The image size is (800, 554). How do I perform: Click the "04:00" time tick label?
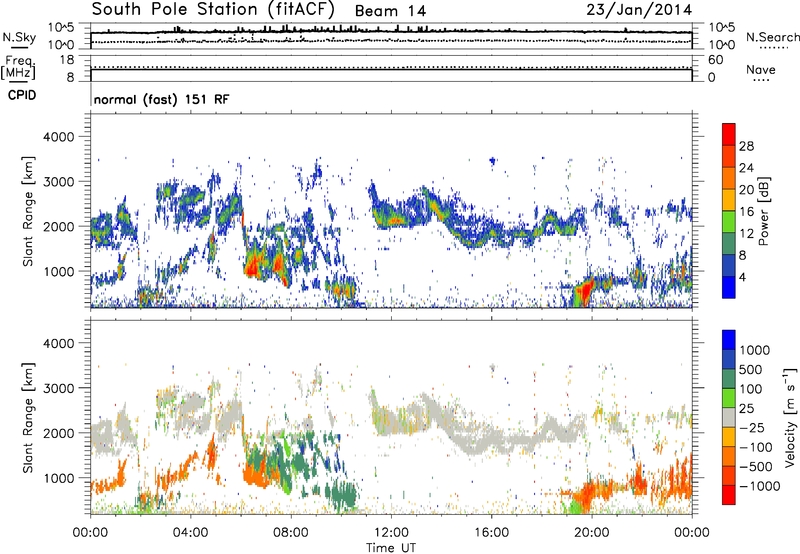(190, 533)
